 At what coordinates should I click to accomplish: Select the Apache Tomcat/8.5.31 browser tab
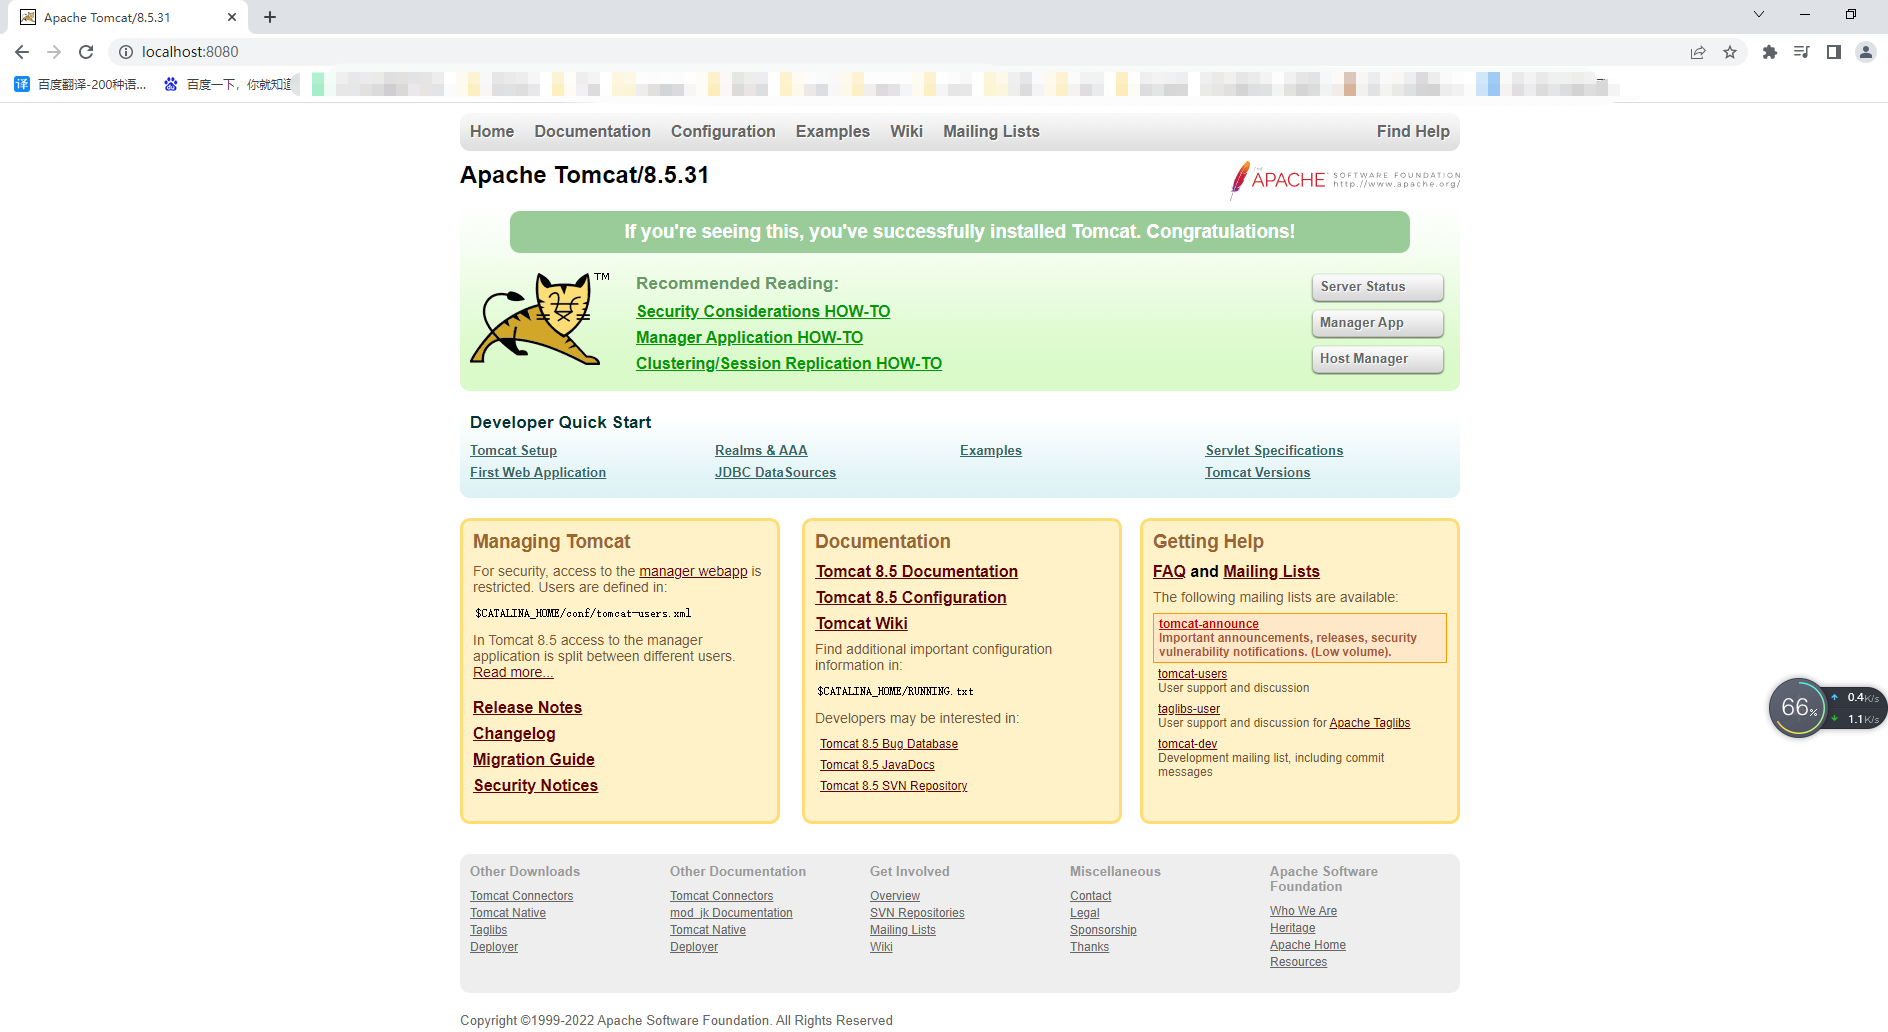(x=127, y=17)
